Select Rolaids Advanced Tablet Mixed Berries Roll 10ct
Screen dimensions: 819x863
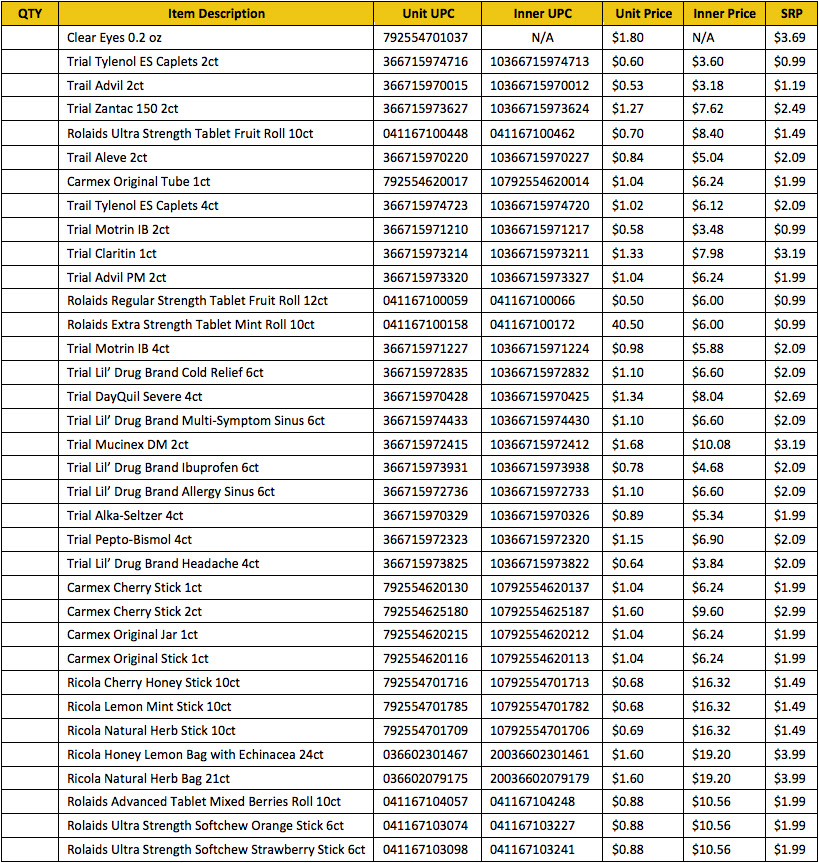[204, 802]
